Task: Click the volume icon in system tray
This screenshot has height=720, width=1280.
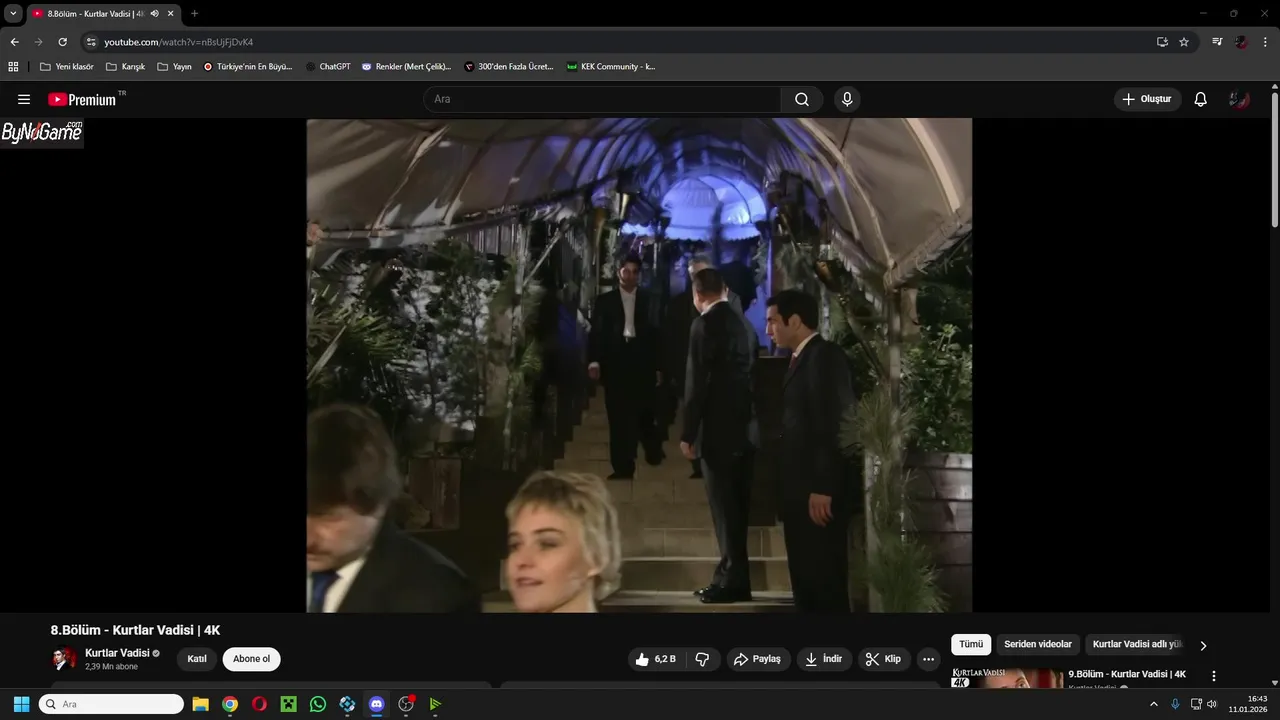Action: (1211, 704)
